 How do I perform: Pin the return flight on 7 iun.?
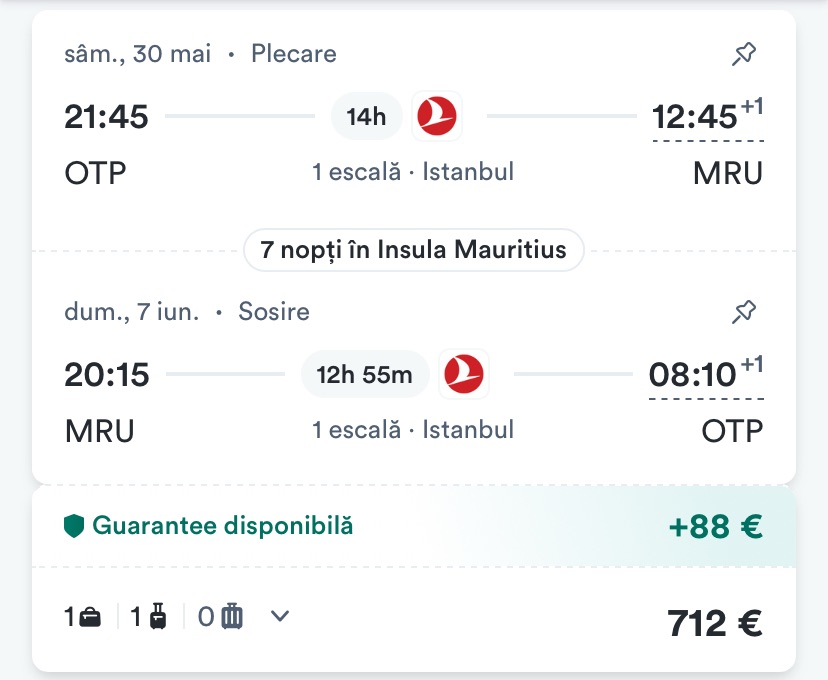(743, 312)
